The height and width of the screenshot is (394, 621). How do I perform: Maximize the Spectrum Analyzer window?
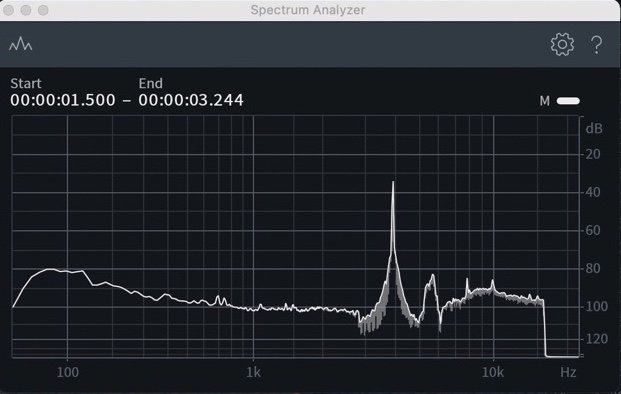point(44,10)
